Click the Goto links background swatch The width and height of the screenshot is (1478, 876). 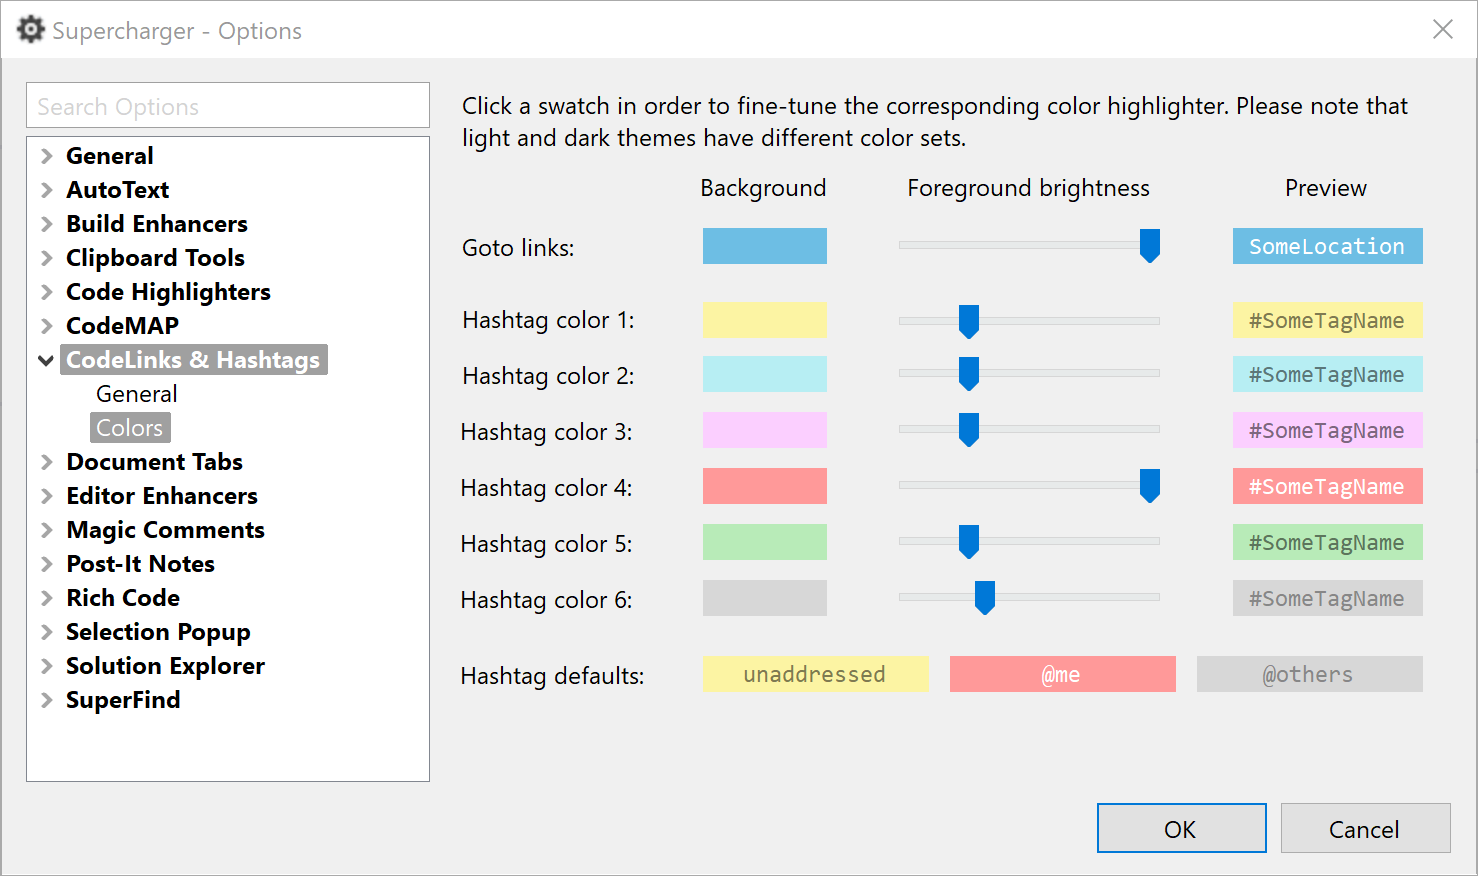[x=765, y=246]
